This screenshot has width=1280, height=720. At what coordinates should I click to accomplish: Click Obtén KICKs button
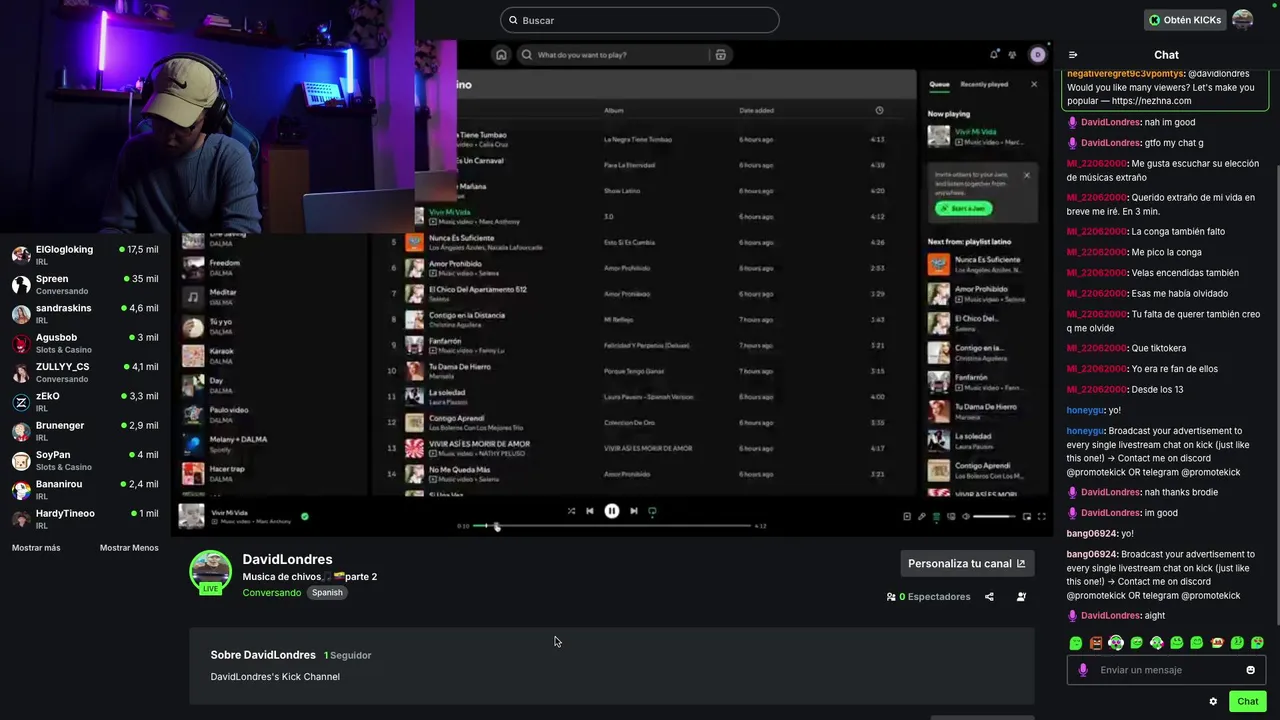coord(1185,20)
